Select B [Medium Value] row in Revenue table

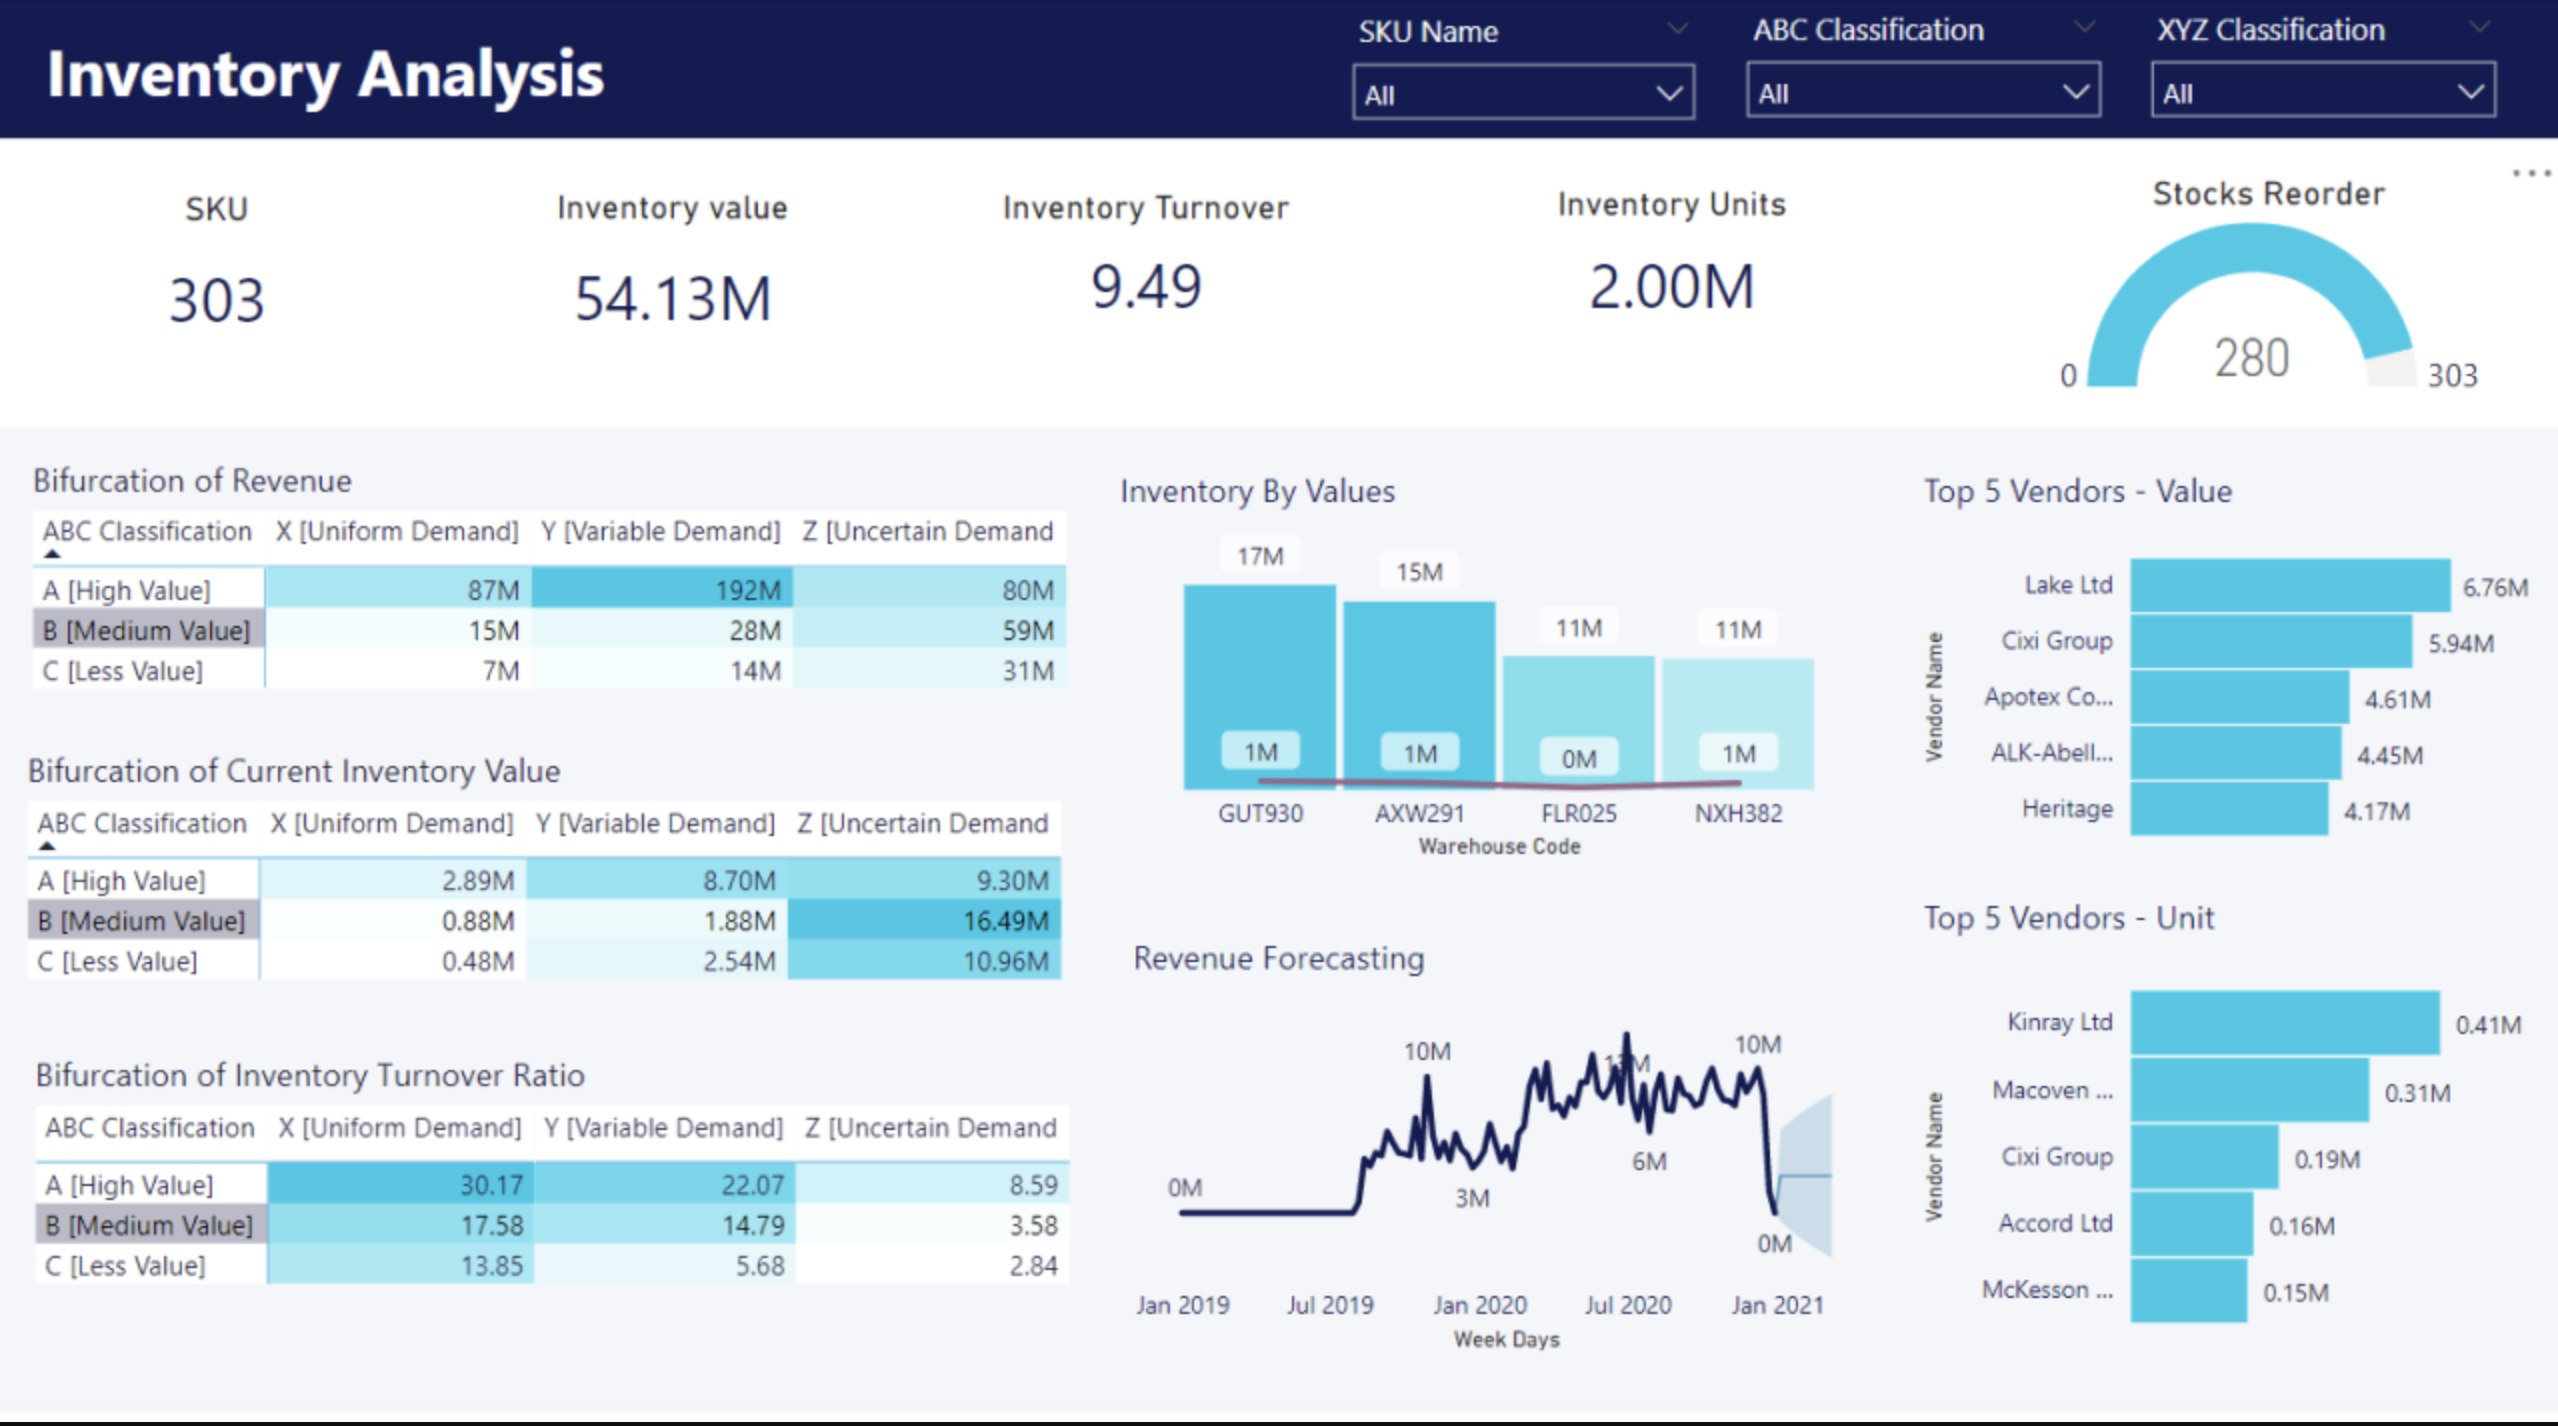(x=148, y=630)
